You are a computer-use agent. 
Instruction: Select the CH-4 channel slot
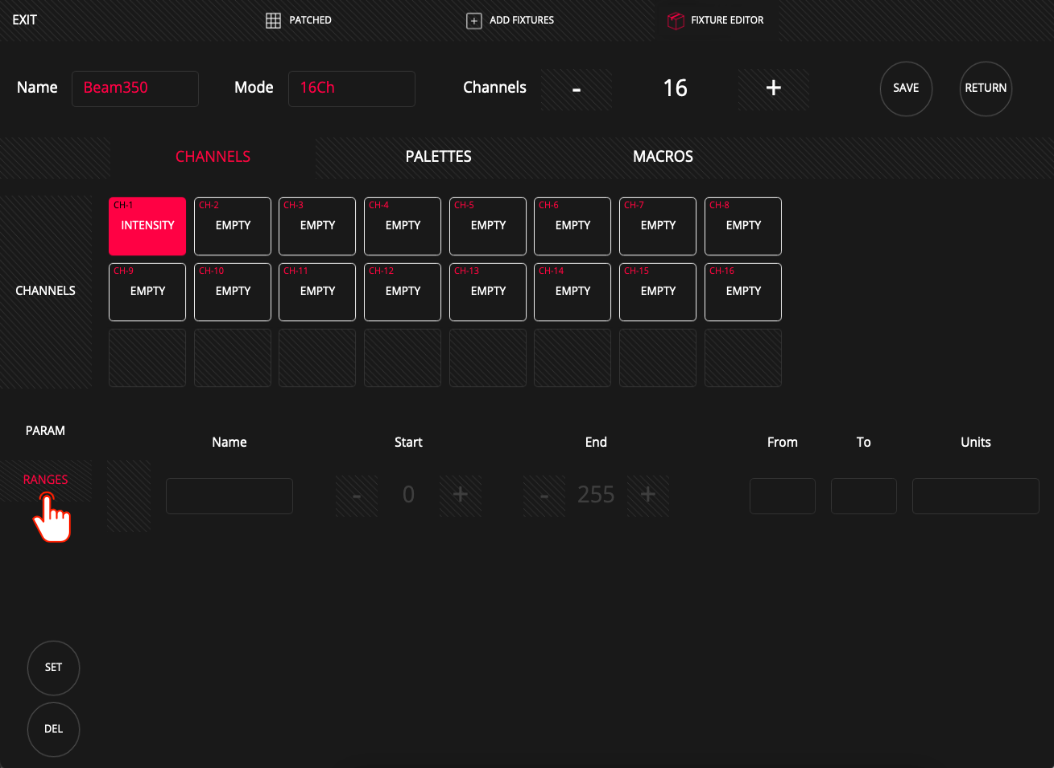403,226
